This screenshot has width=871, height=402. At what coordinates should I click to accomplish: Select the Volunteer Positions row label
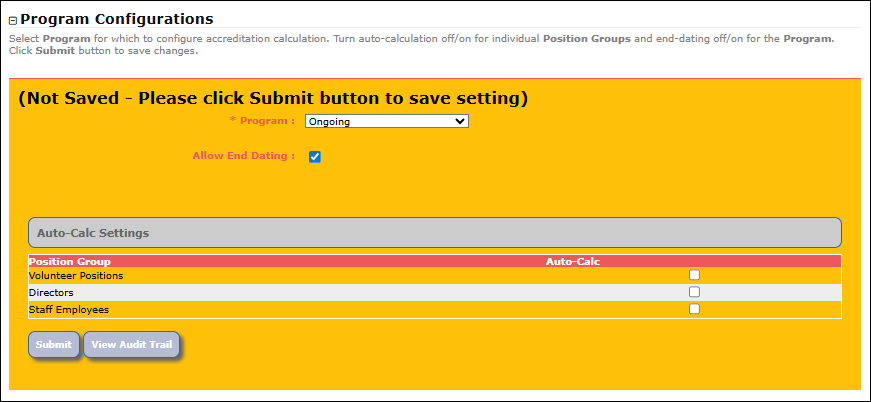76,275
